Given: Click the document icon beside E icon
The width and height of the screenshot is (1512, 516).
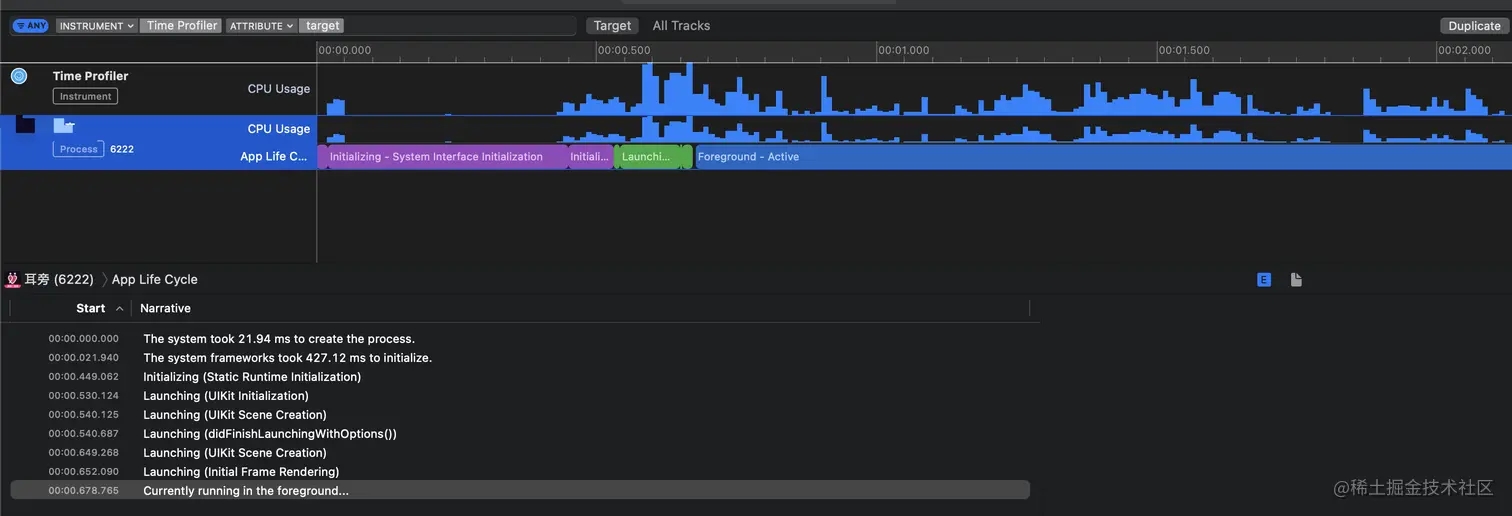Looking at the screenshot, I should point(1296,280).
